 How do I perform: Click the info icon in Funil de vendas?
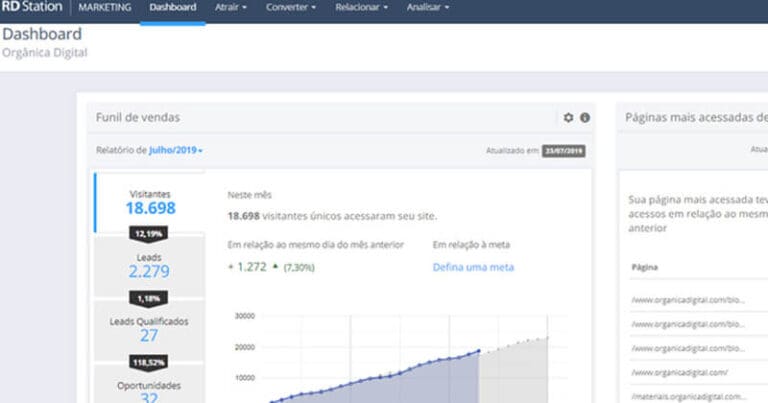[x=585, y=118]
